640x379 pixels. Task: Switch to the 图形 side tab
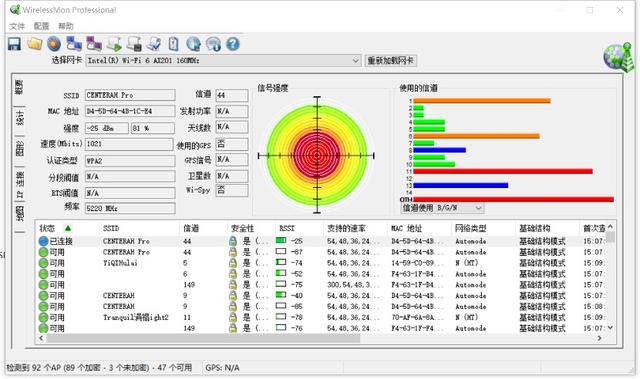click(19, 148)
